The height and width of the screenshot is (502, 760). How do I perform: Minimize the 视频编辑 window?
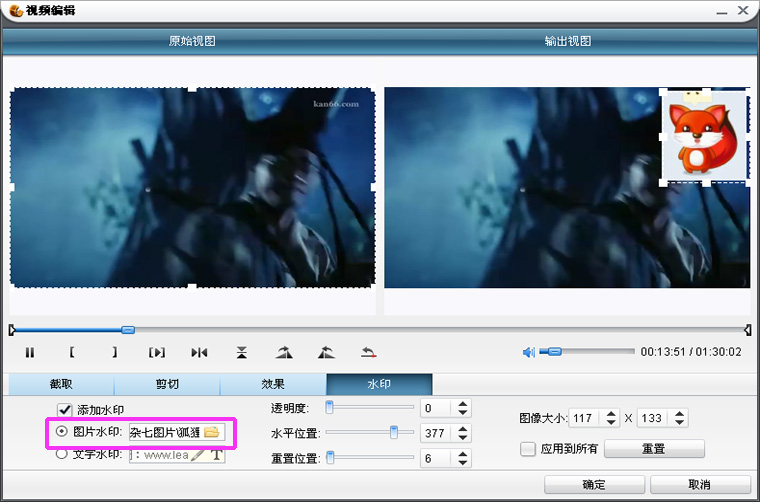click(722, 12)
